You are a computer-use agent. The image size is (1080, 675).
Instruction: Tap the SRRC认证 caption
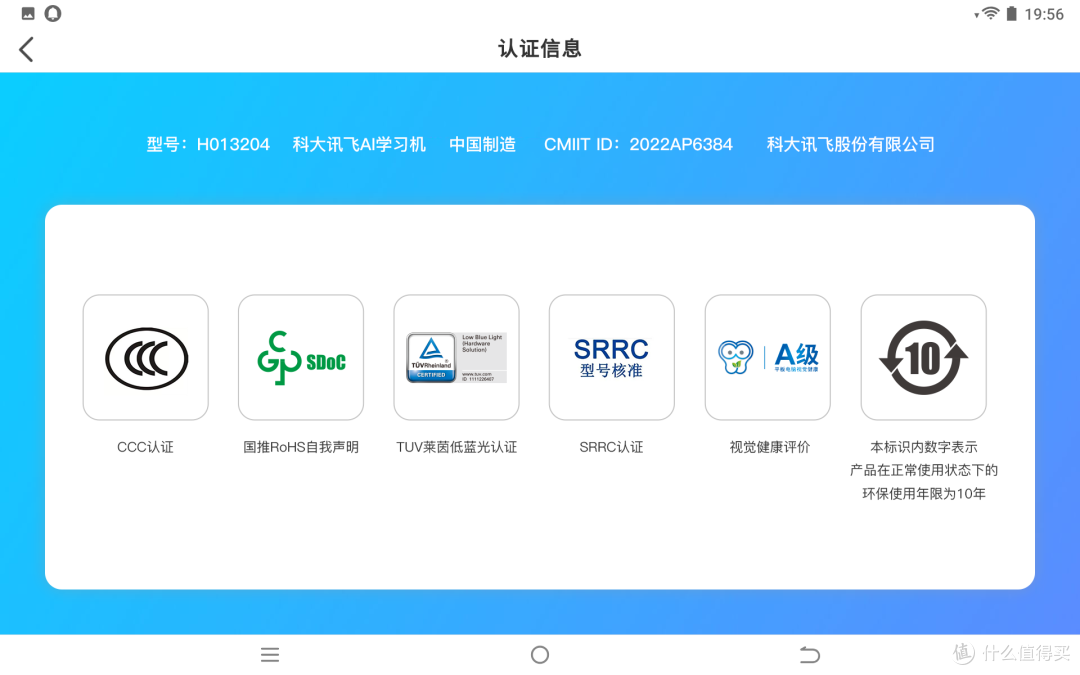612,447
